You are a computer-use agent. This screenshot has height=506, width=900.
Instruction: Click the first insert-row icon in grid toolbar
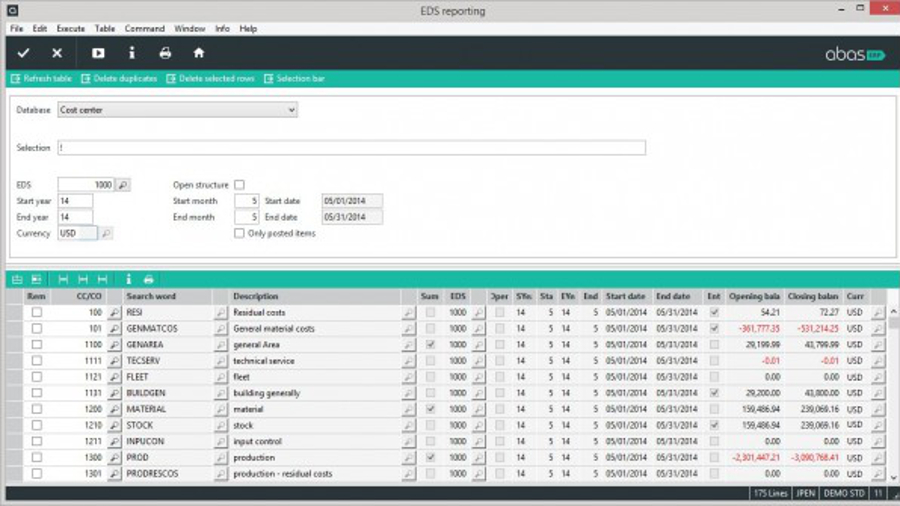tap(17, 279)
